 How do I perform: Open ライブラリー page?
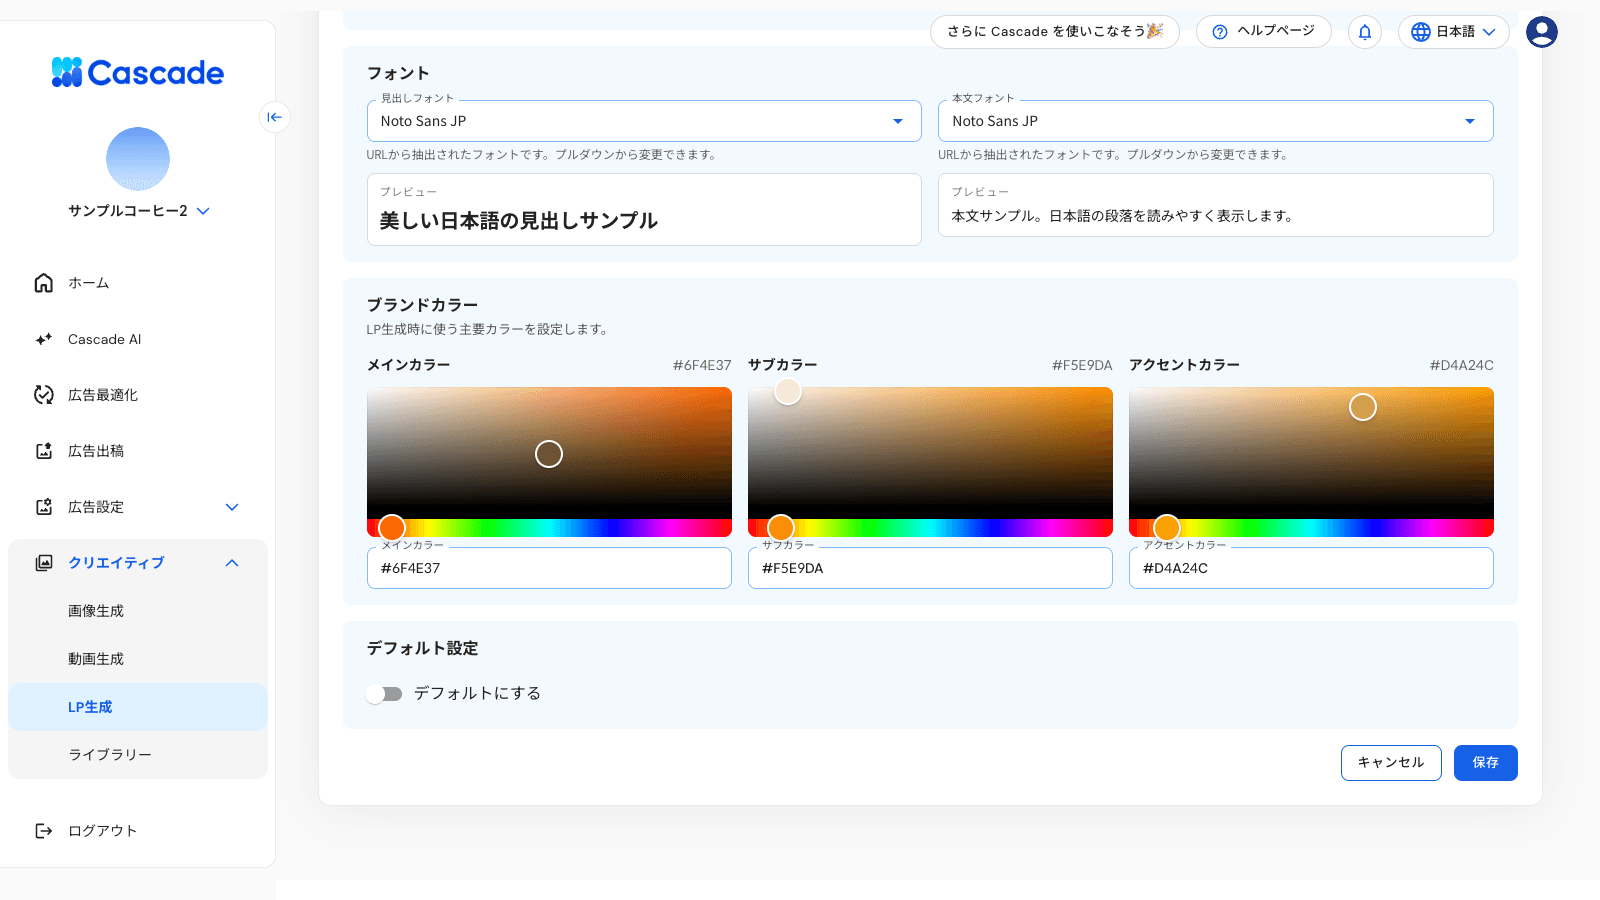(x=138, y=755)
